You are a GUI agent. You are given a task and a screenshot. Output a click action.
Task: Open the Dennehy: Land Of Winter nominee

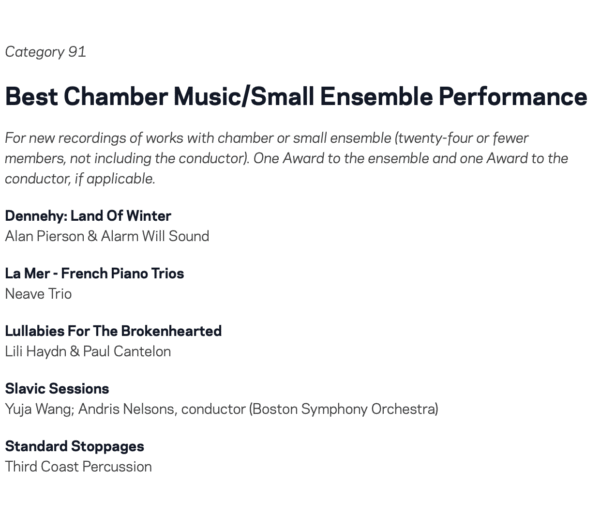coord(88,216)
